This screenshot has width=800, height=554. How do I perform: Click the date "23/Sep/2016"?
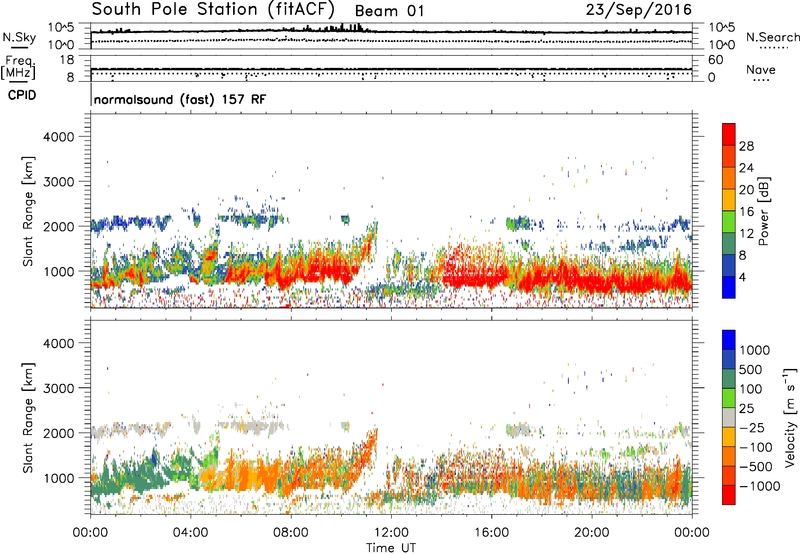[638, 9]
